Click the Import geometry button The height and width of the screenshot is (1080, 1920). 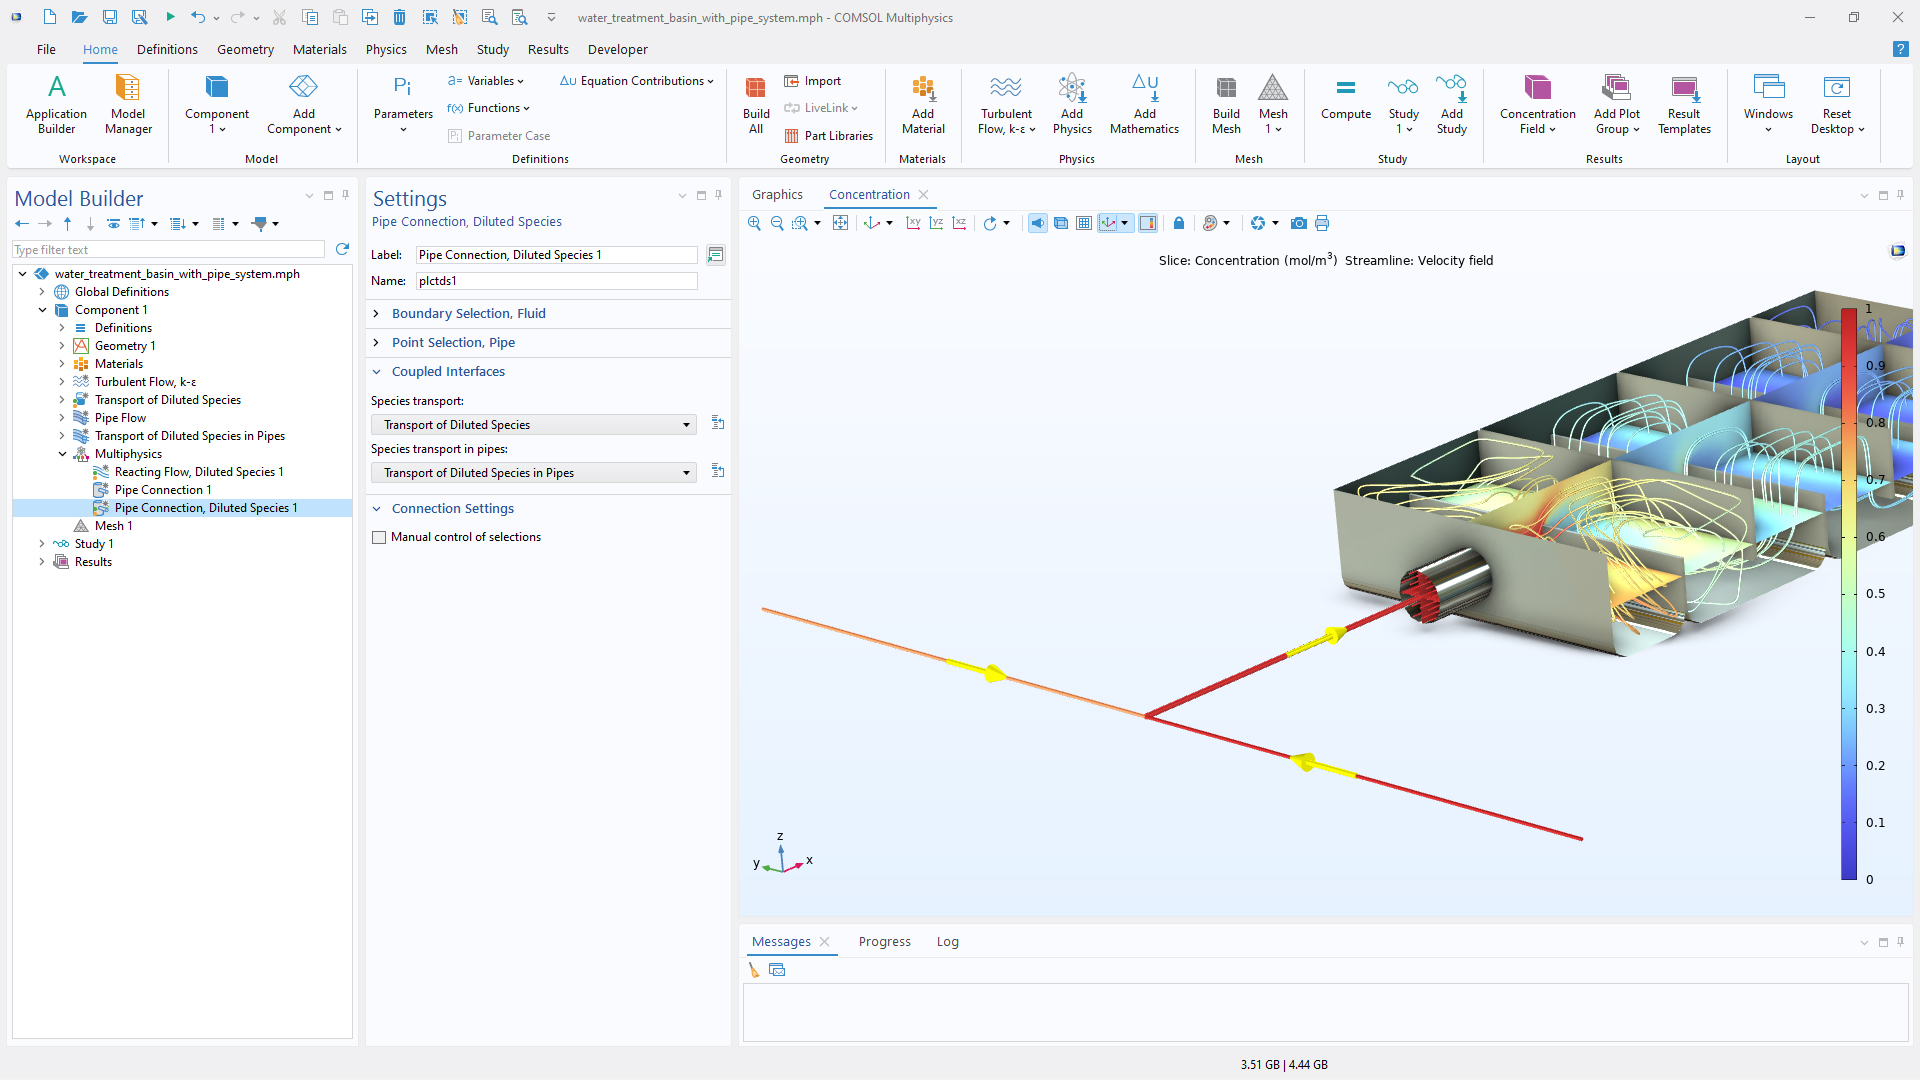coord(813,81)
